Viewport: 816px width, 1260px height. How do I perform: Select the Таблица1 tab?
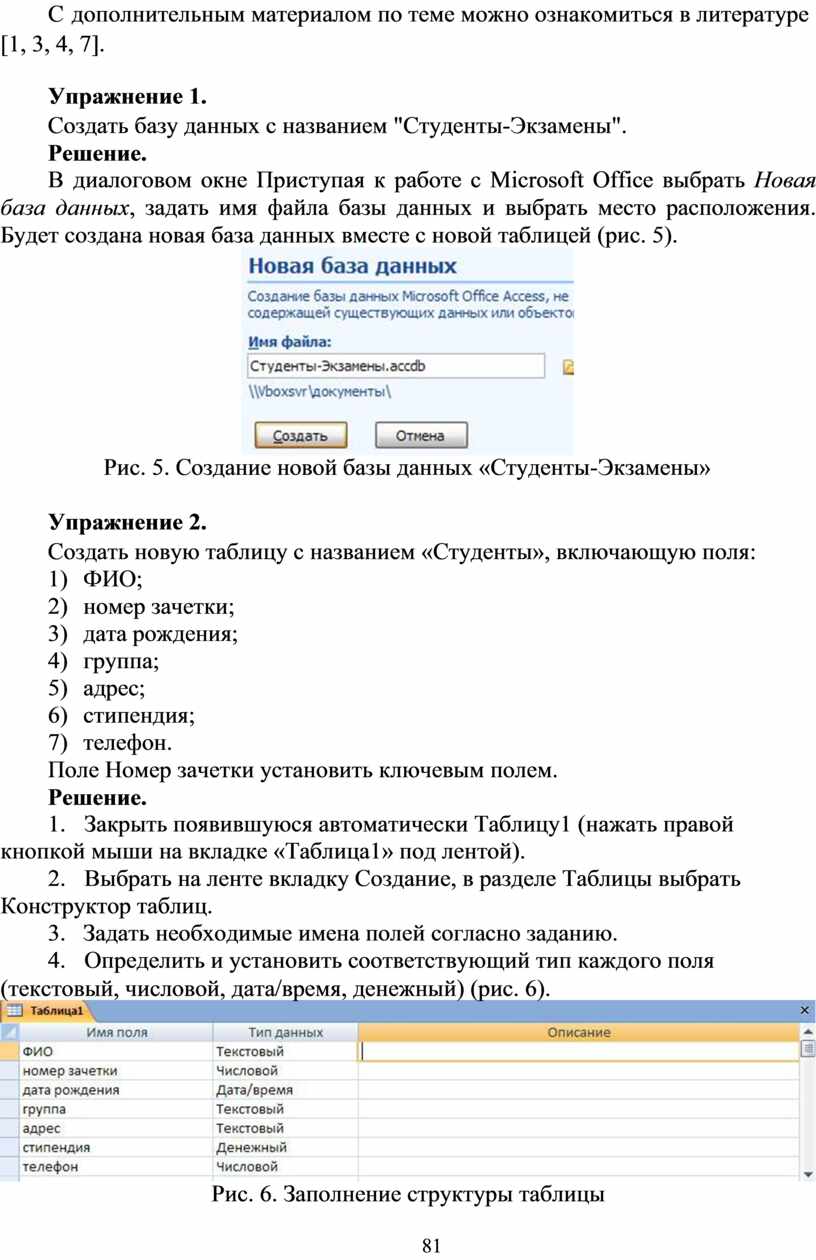click(x=47, y=1011)
